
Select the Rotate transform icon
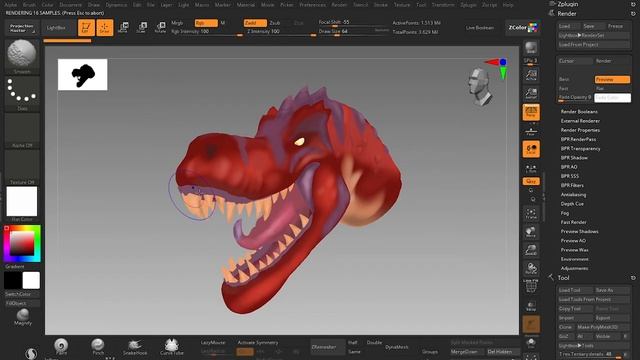[x=160, y=28]
